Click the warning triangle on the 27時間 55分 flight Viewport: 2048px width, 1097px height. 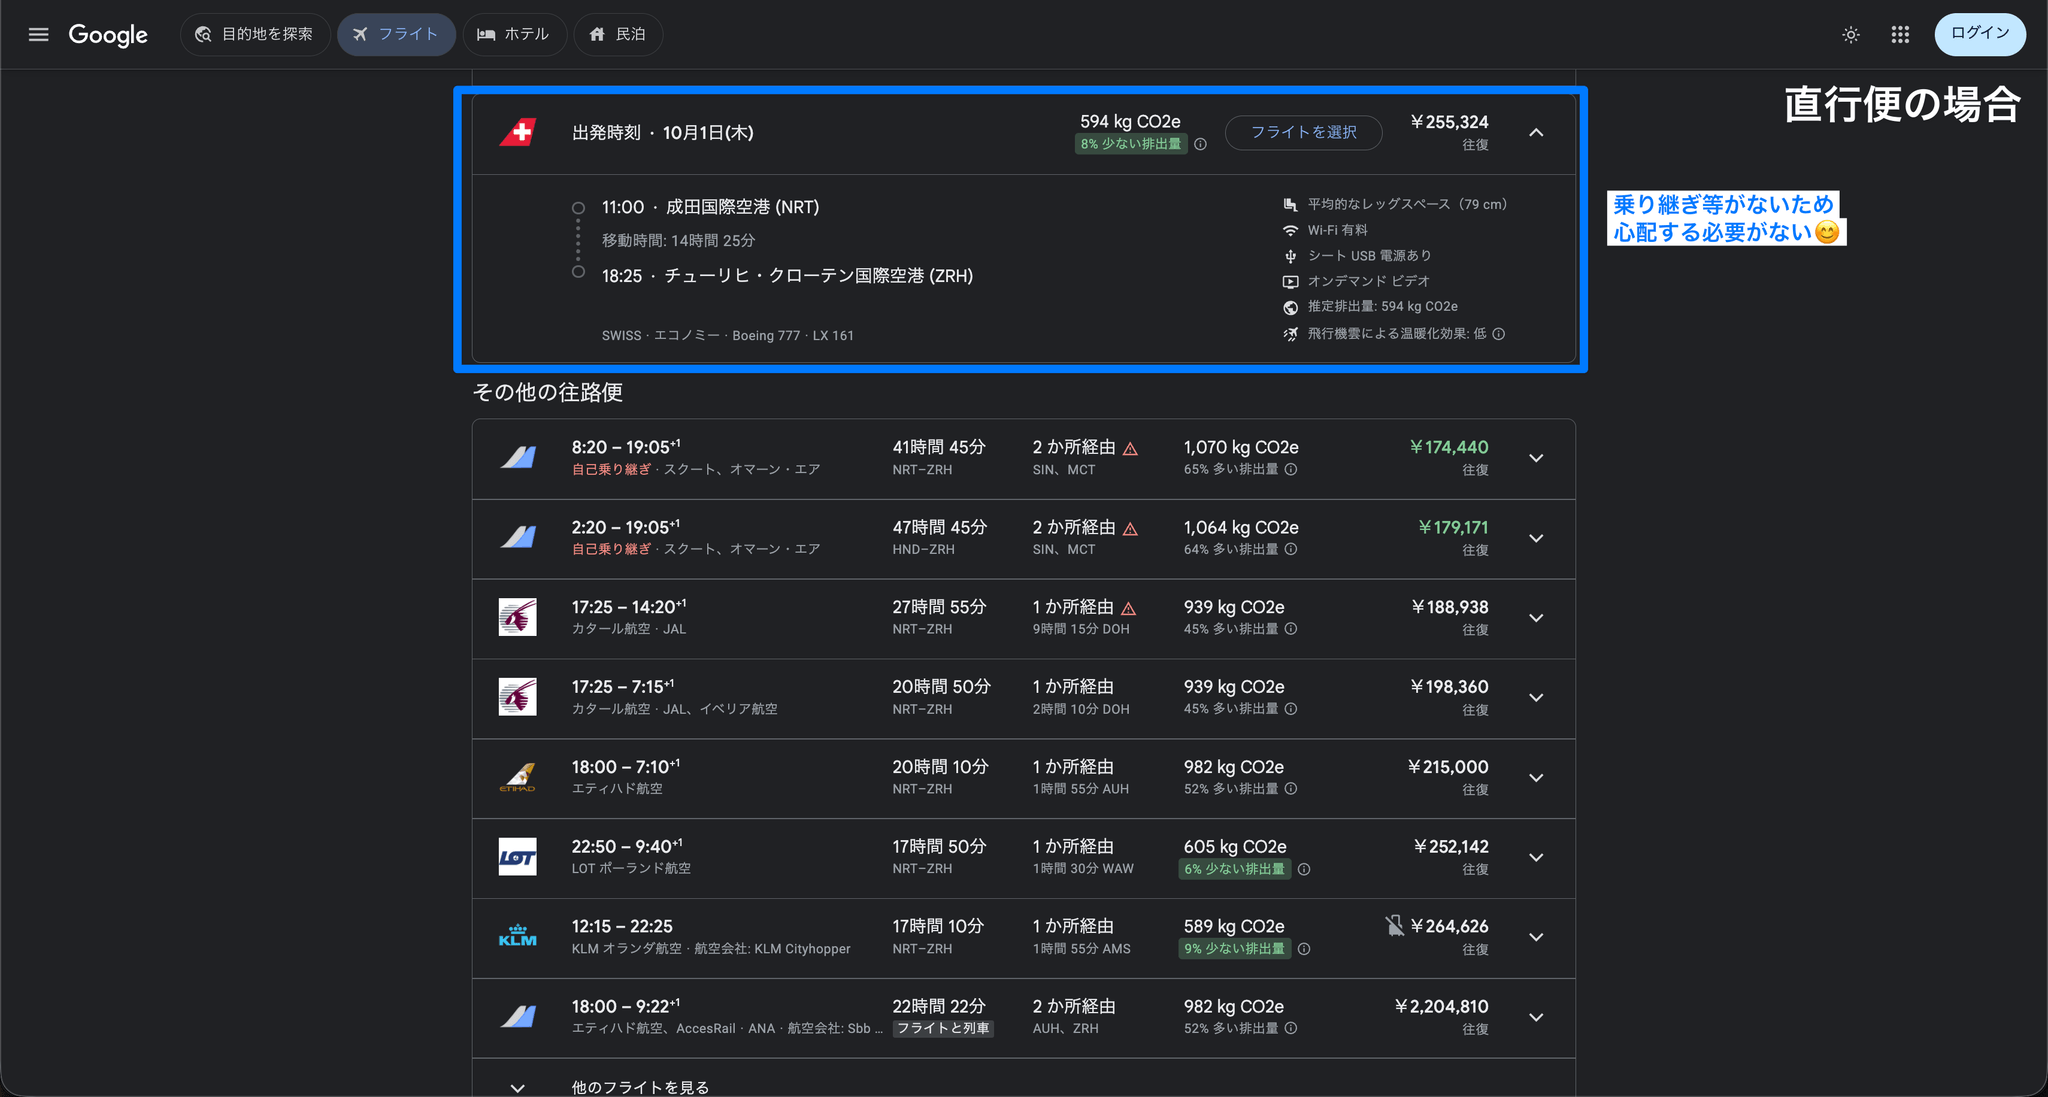coord(1128,608)
